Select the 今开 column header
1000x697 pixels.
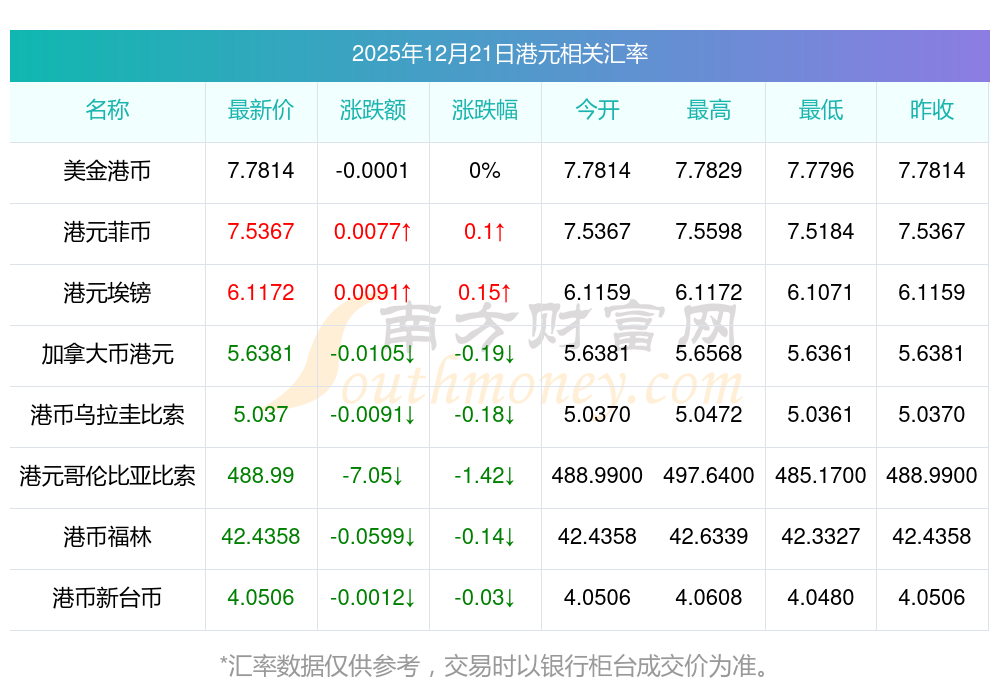click(x=597, y=110)
